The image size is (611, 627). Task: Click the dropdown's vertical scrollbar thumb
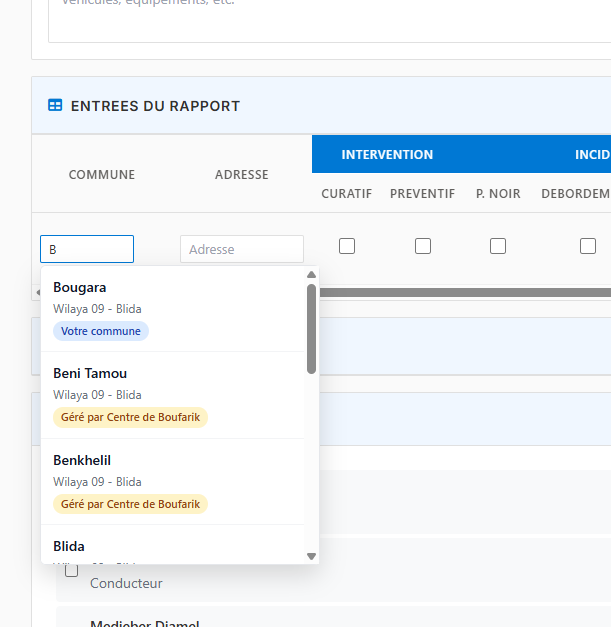[x=311, y=330]
